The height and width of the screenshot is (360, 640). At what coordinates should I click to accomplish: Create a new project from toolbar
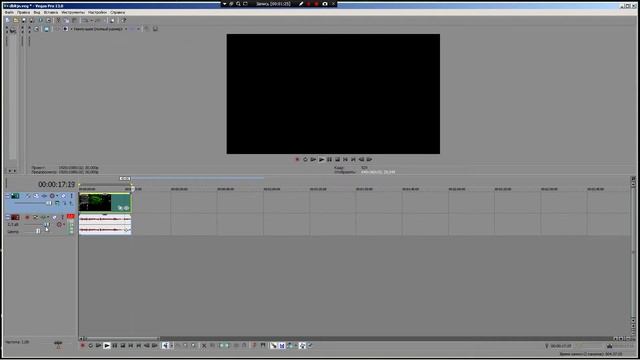pos(7,20)
